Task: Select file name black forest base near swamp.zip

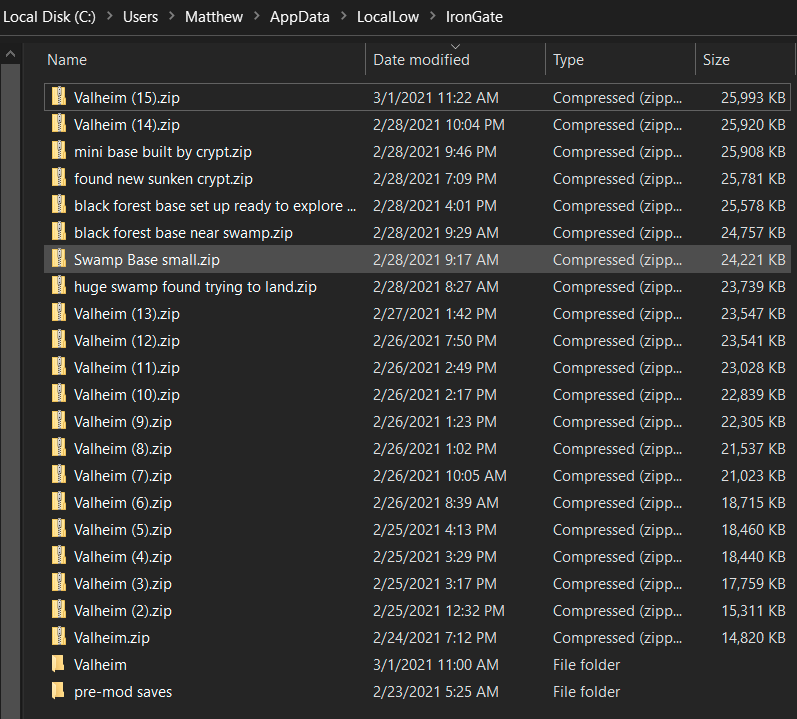Action: pos(183,233)
